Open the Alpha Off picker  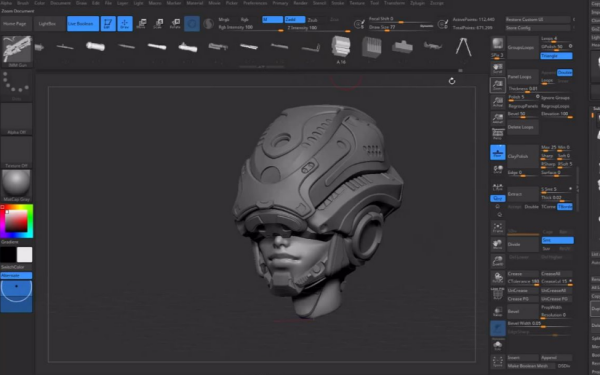point(16,119)
